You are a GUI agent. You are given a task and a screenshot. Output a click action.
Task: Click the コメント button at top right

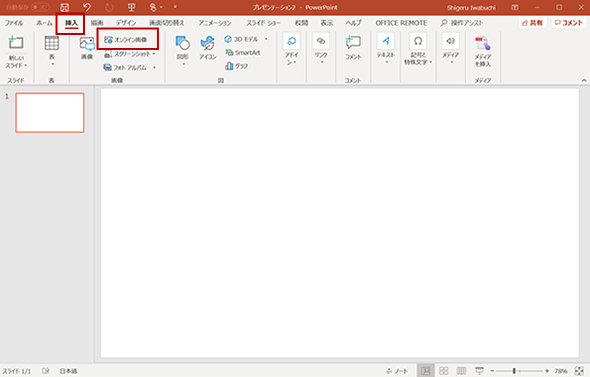tap(569, 23)
